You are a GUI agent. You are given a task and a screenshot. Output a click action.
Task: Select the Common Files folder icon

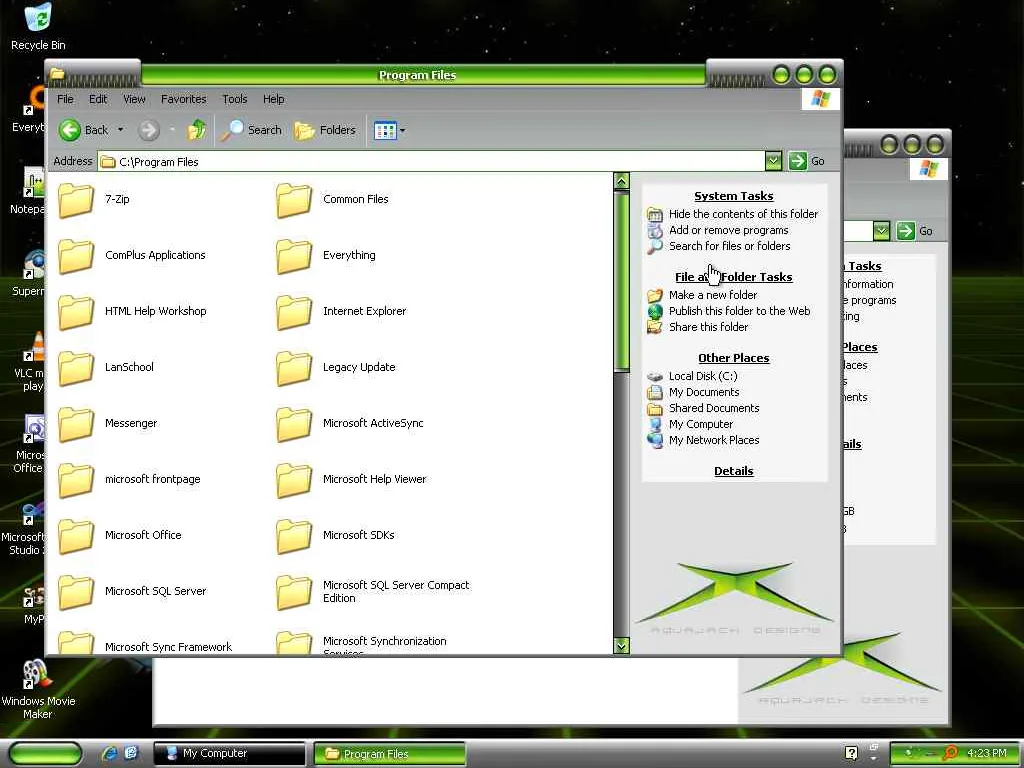click(x=294, y=200)
